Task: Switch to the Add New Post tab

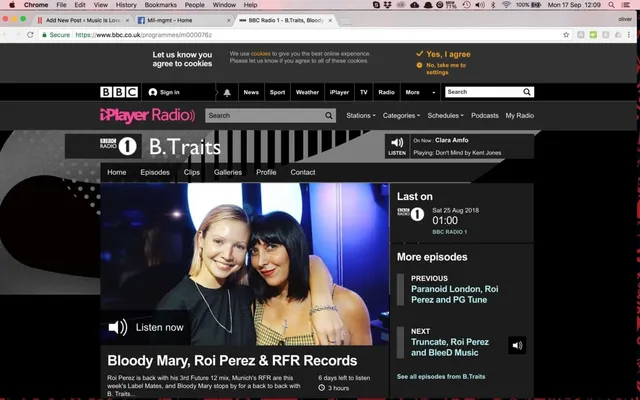Action: 82,20
